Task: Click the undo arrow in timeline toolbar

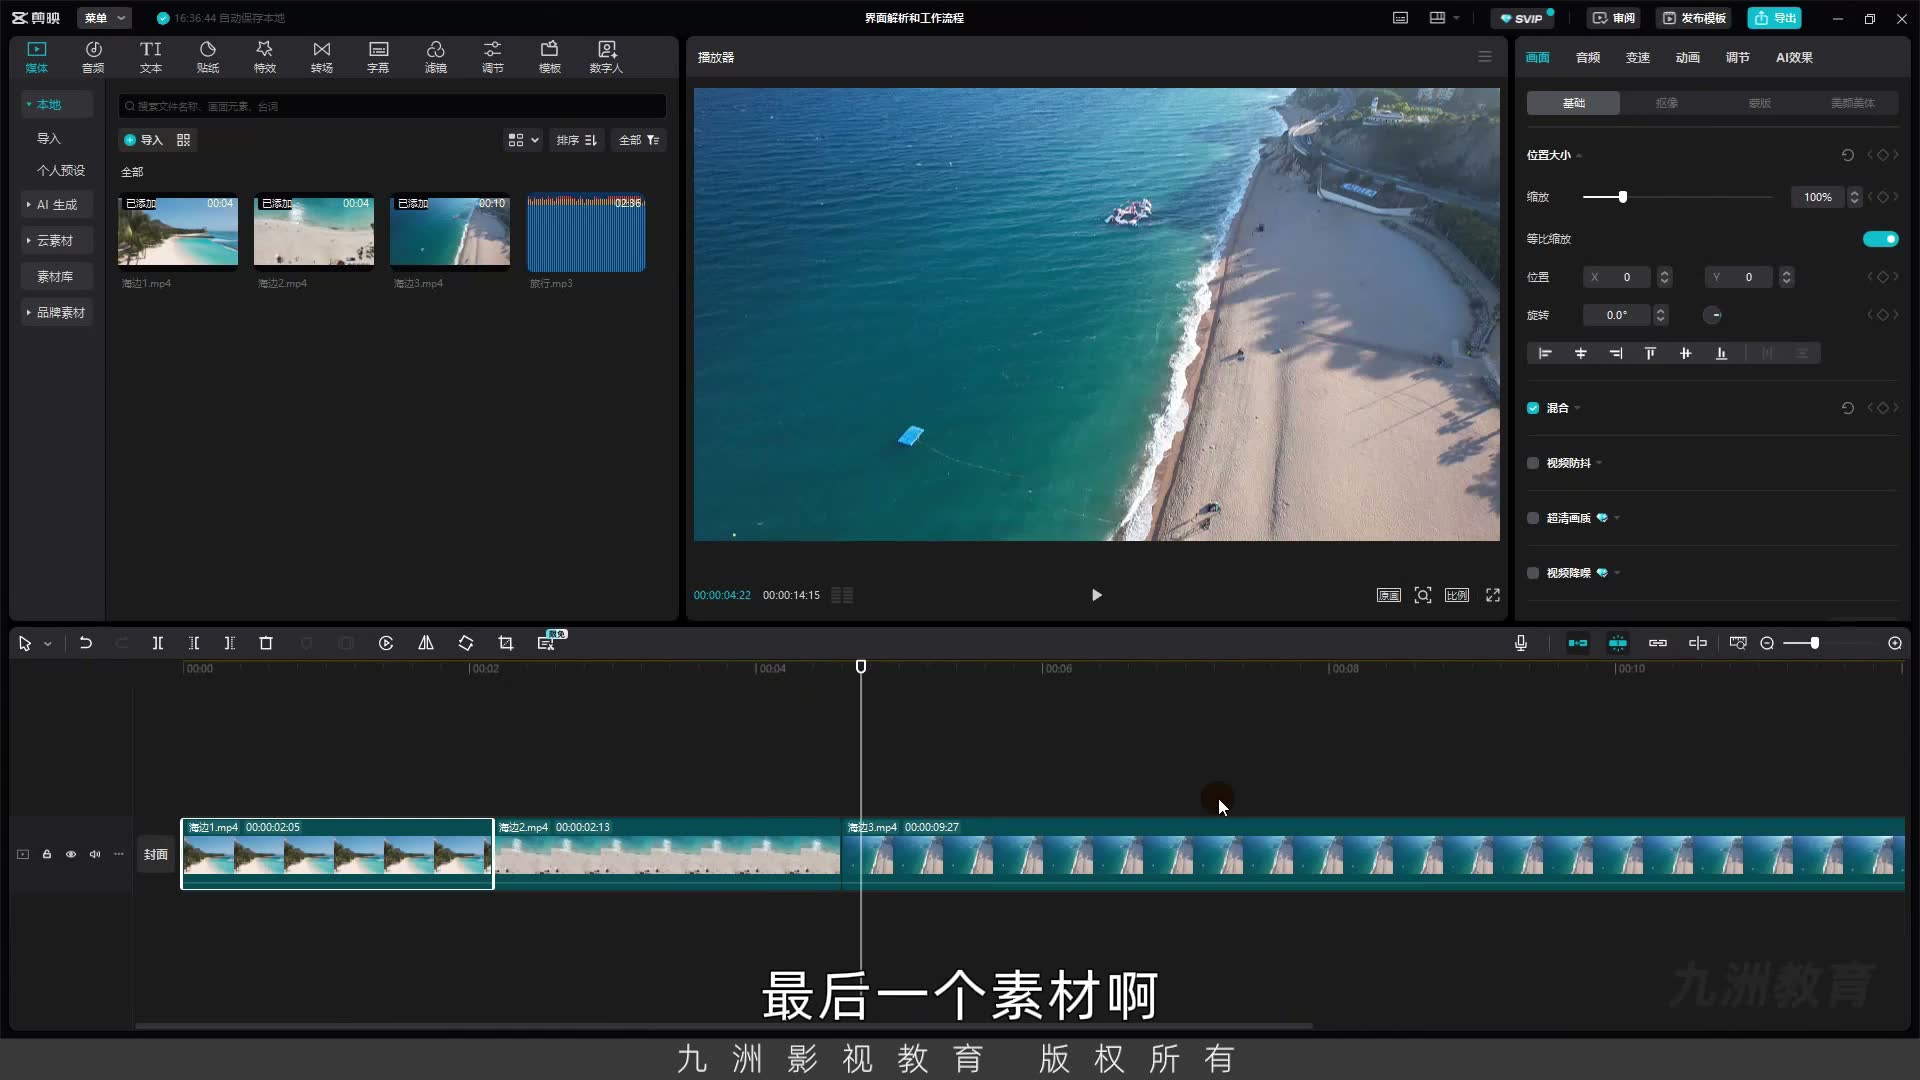Action: coord(86,643)
